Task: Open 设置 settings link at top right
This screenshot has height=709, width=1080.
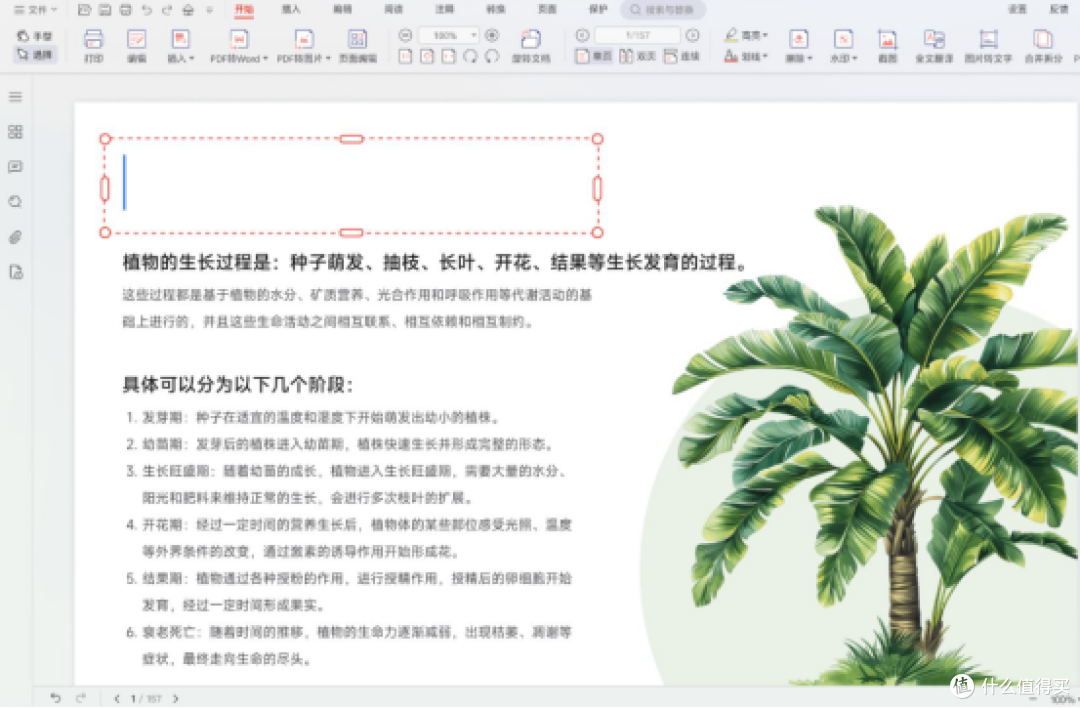Action: tap(1017, 9)
